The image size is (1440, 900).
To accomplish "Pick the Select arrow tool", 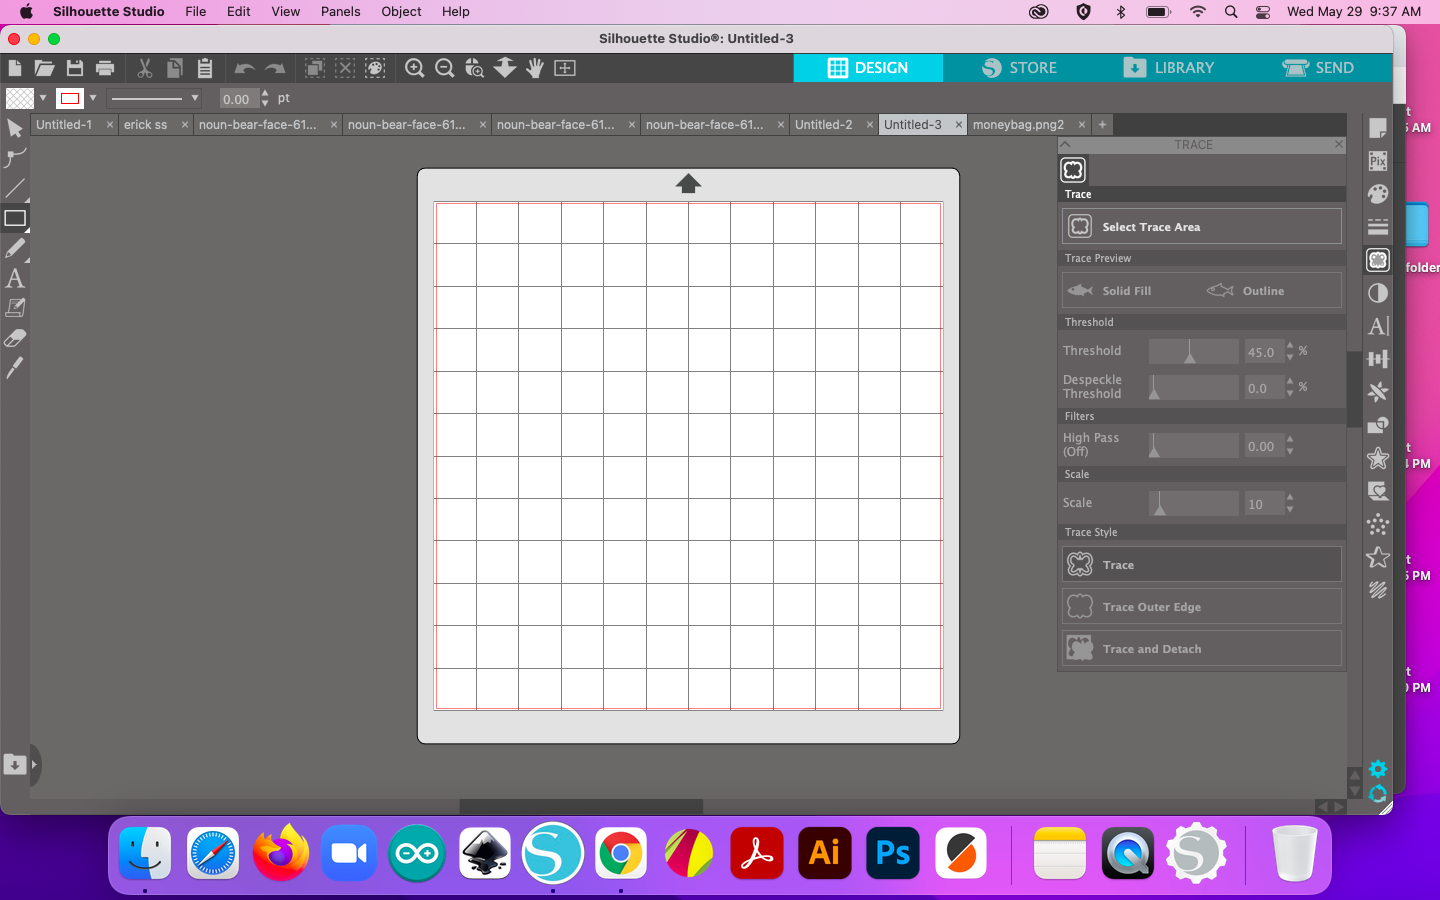I will point(15,128).
